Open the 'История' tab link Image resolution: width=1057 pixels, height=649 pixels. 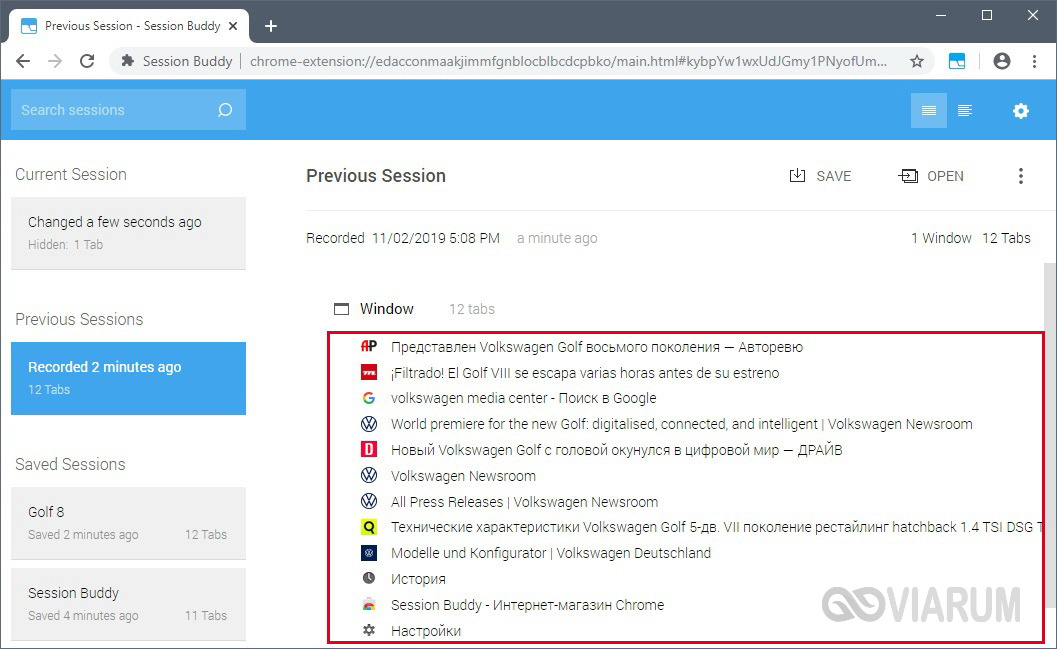tap(418, 579)
